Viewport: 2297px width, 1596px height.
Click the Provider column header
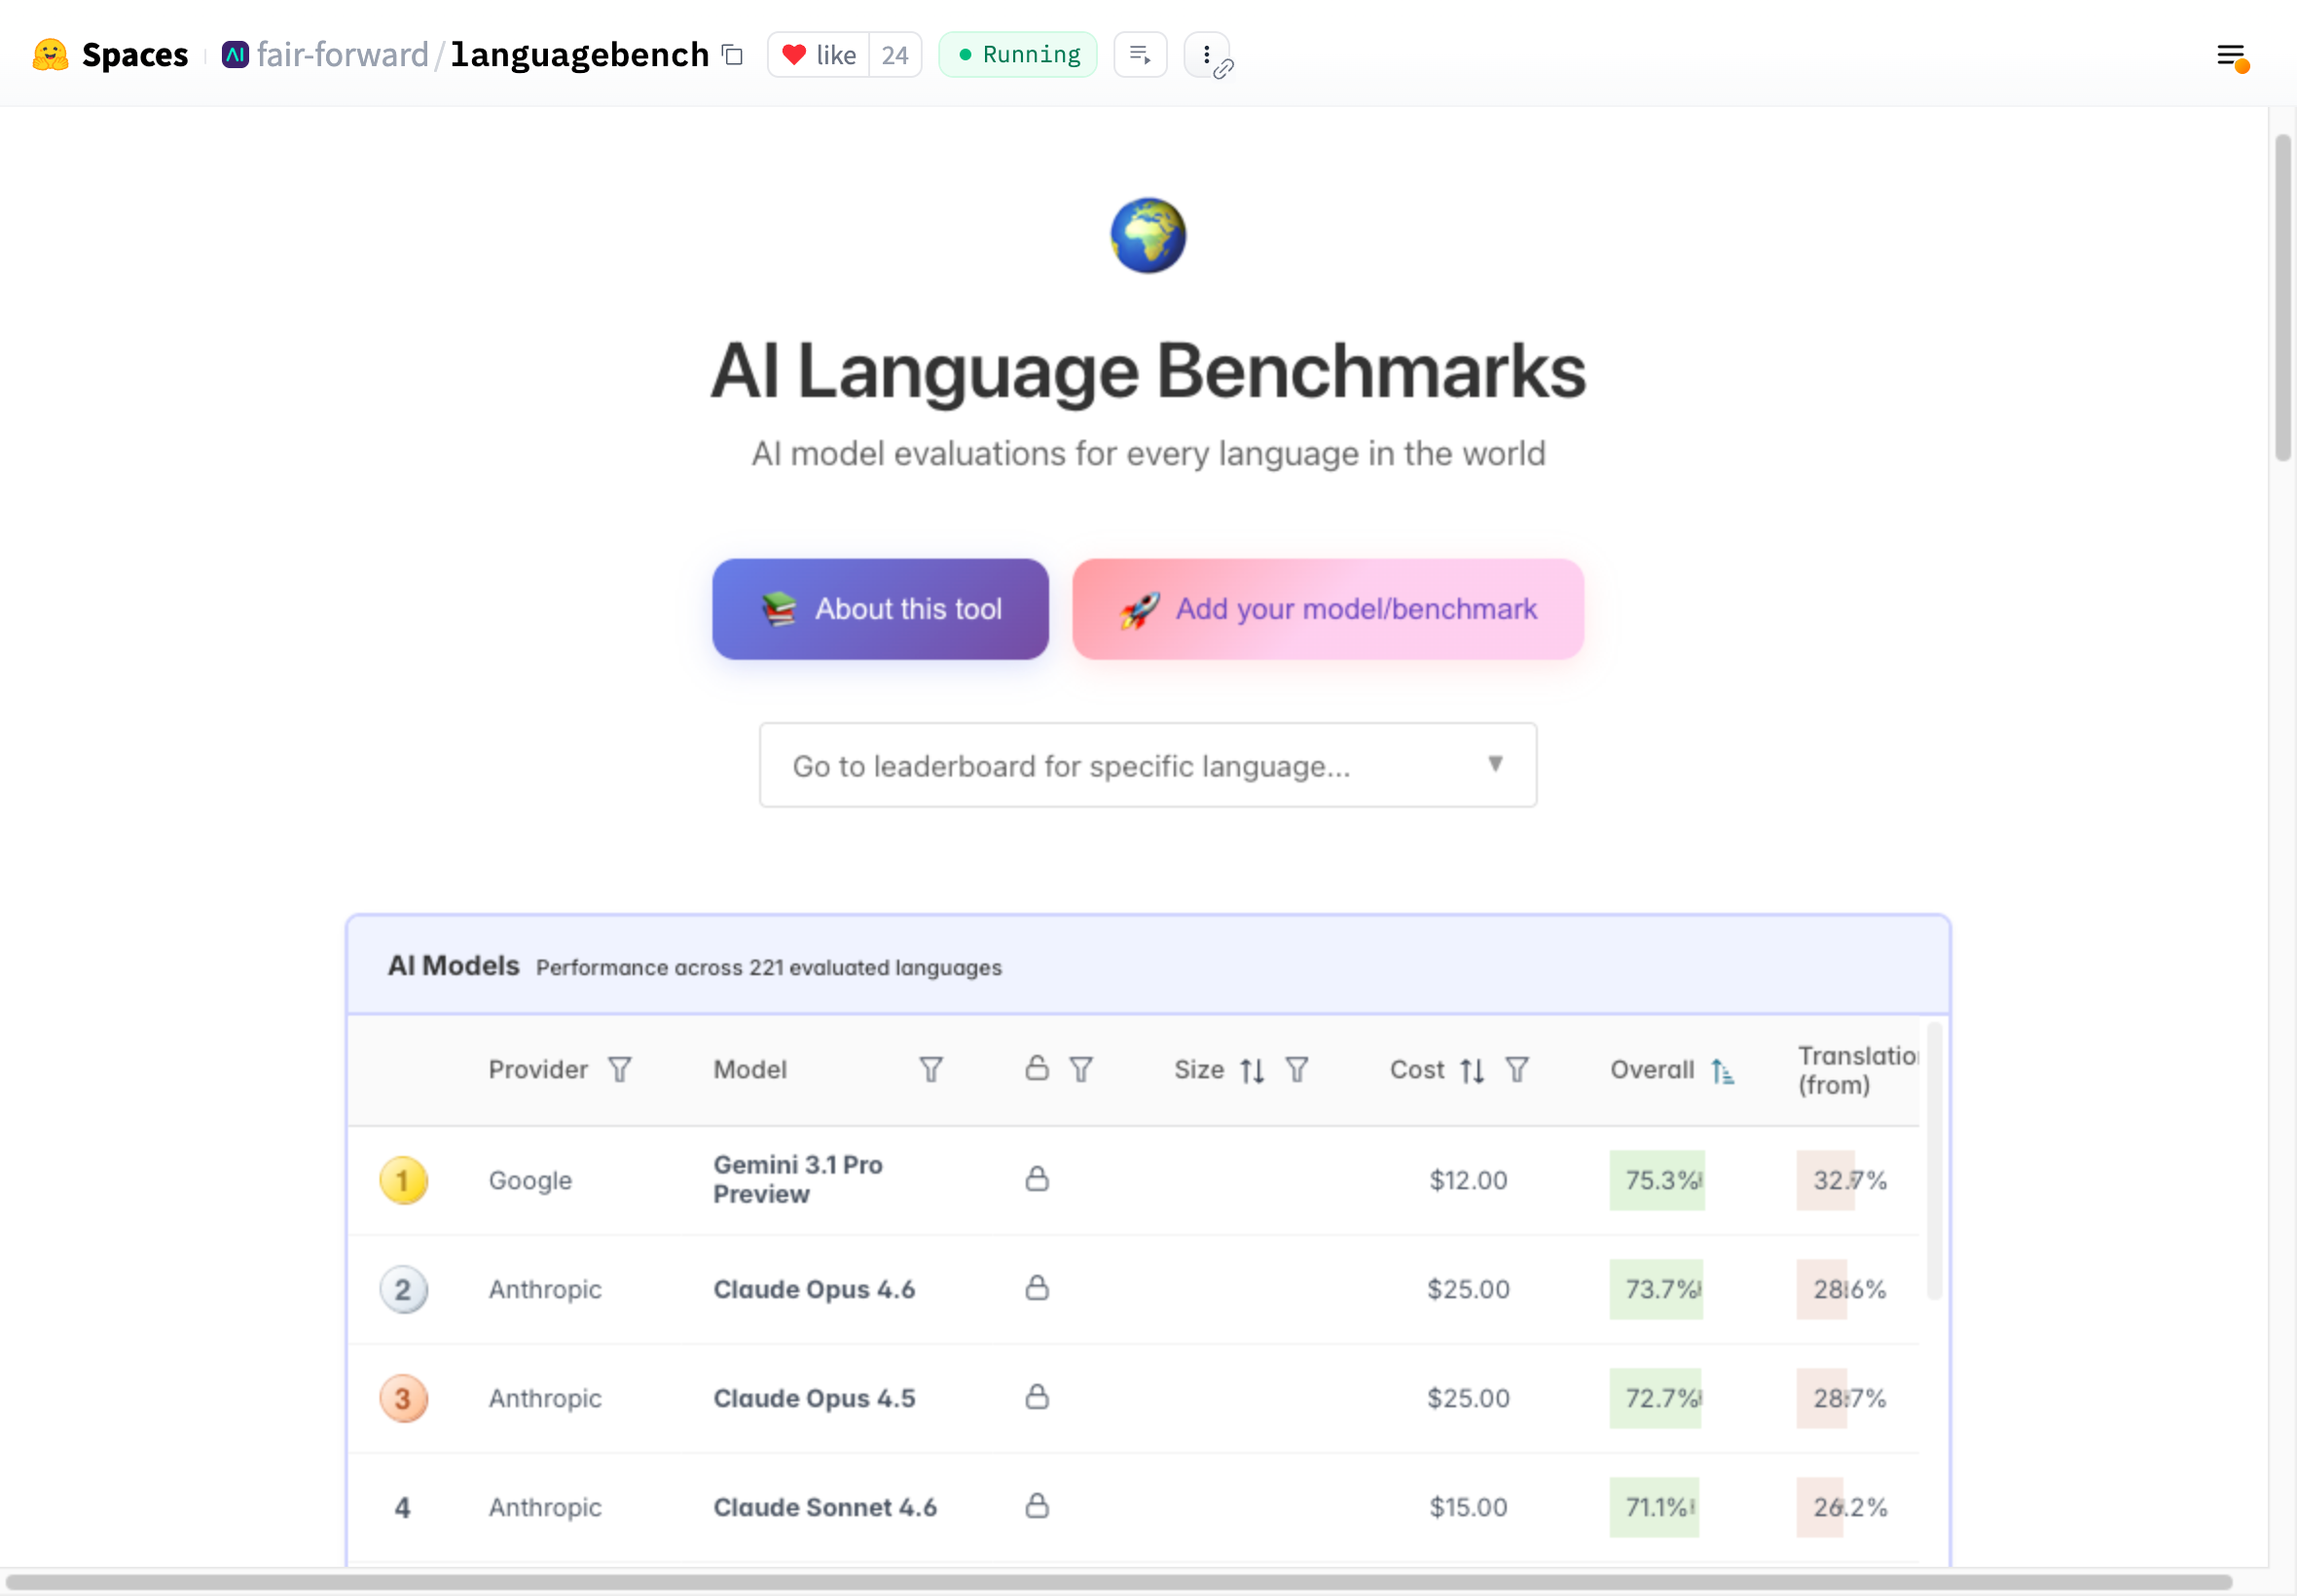tap(538, 1070)
